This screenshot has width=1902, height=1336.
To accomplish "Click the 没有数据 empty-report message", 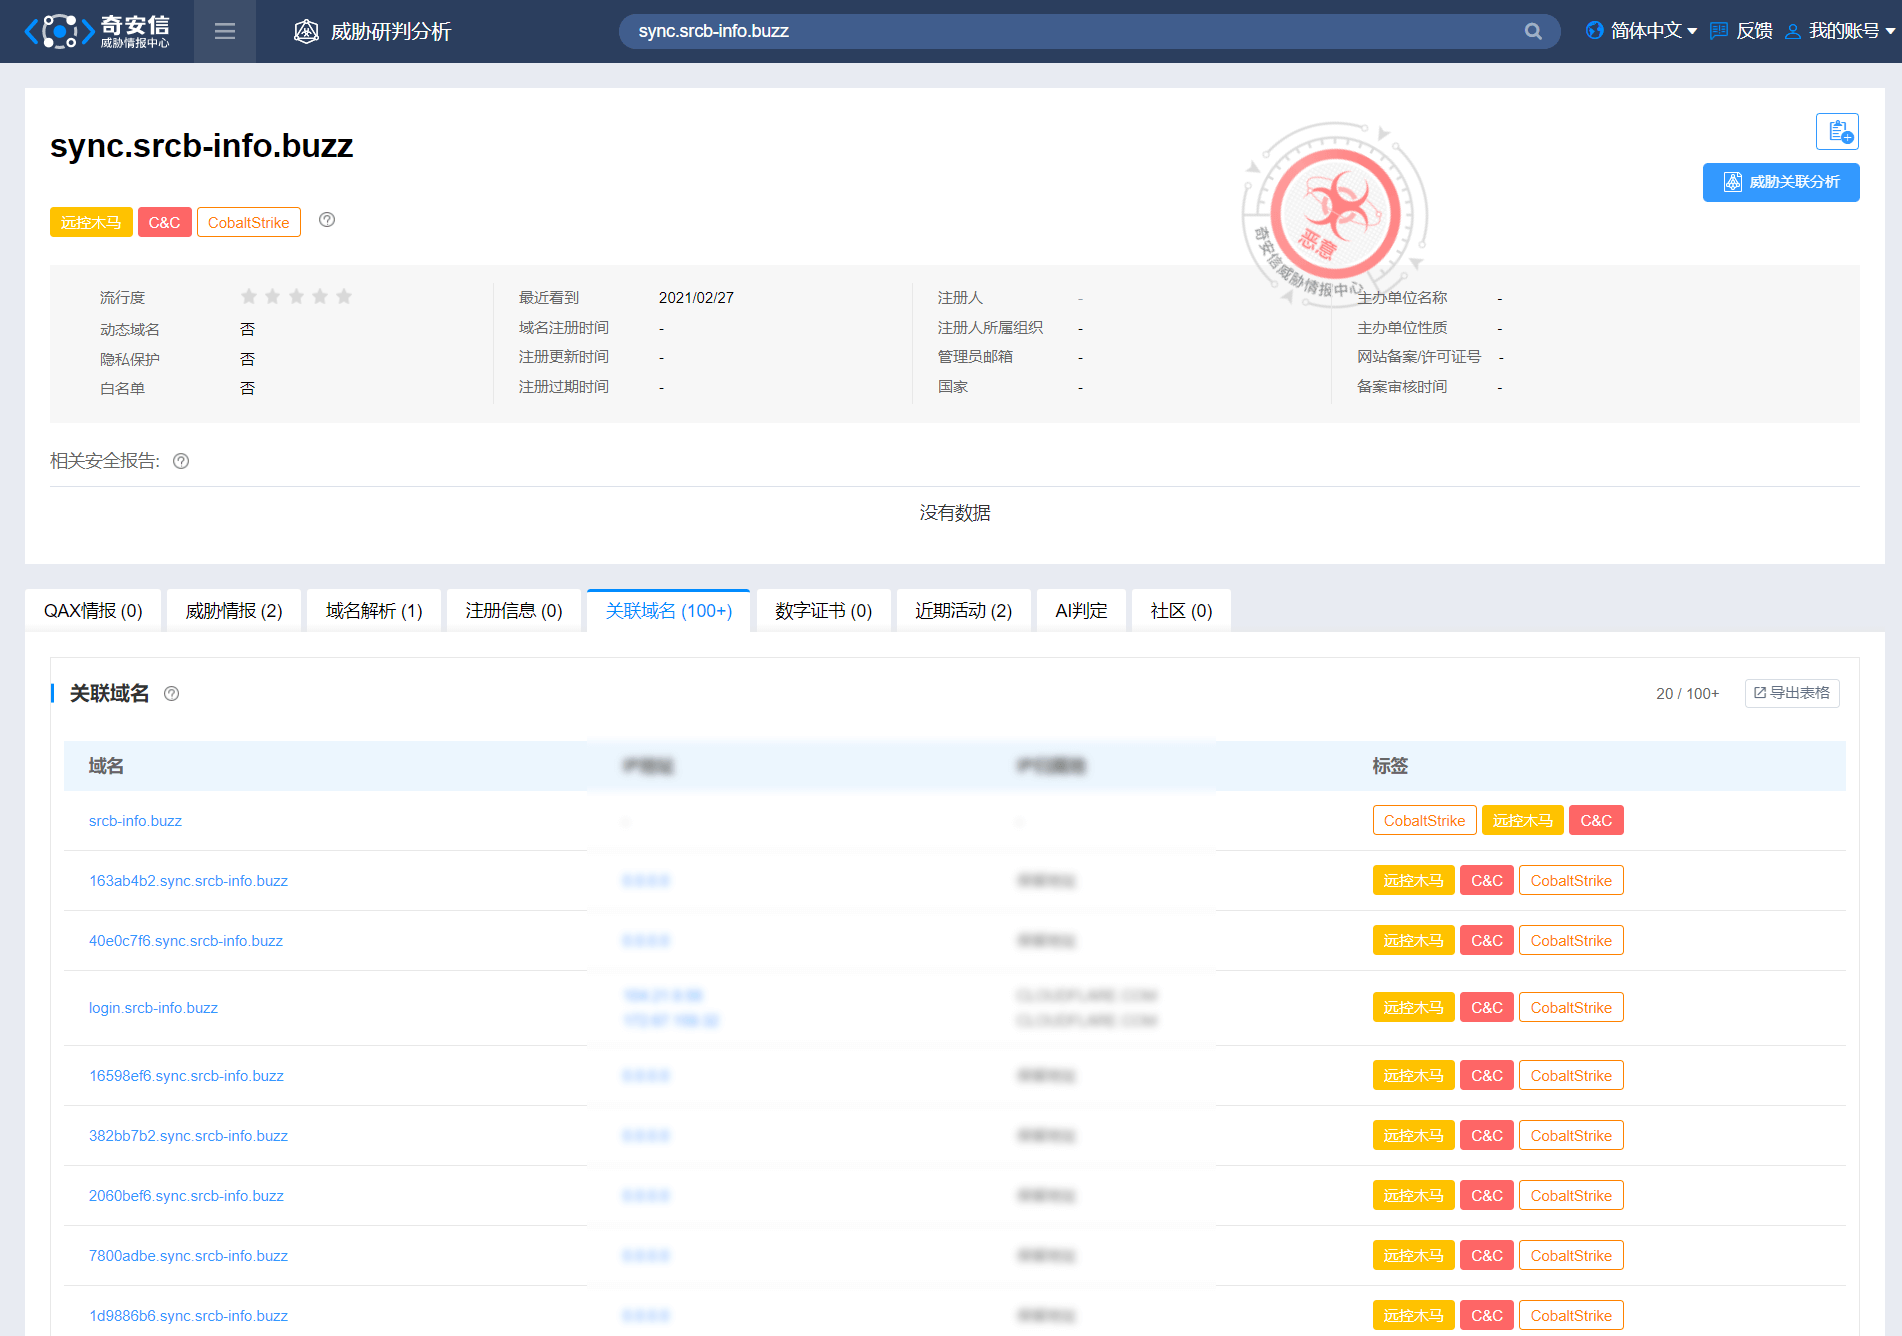I will click(955, 513).
